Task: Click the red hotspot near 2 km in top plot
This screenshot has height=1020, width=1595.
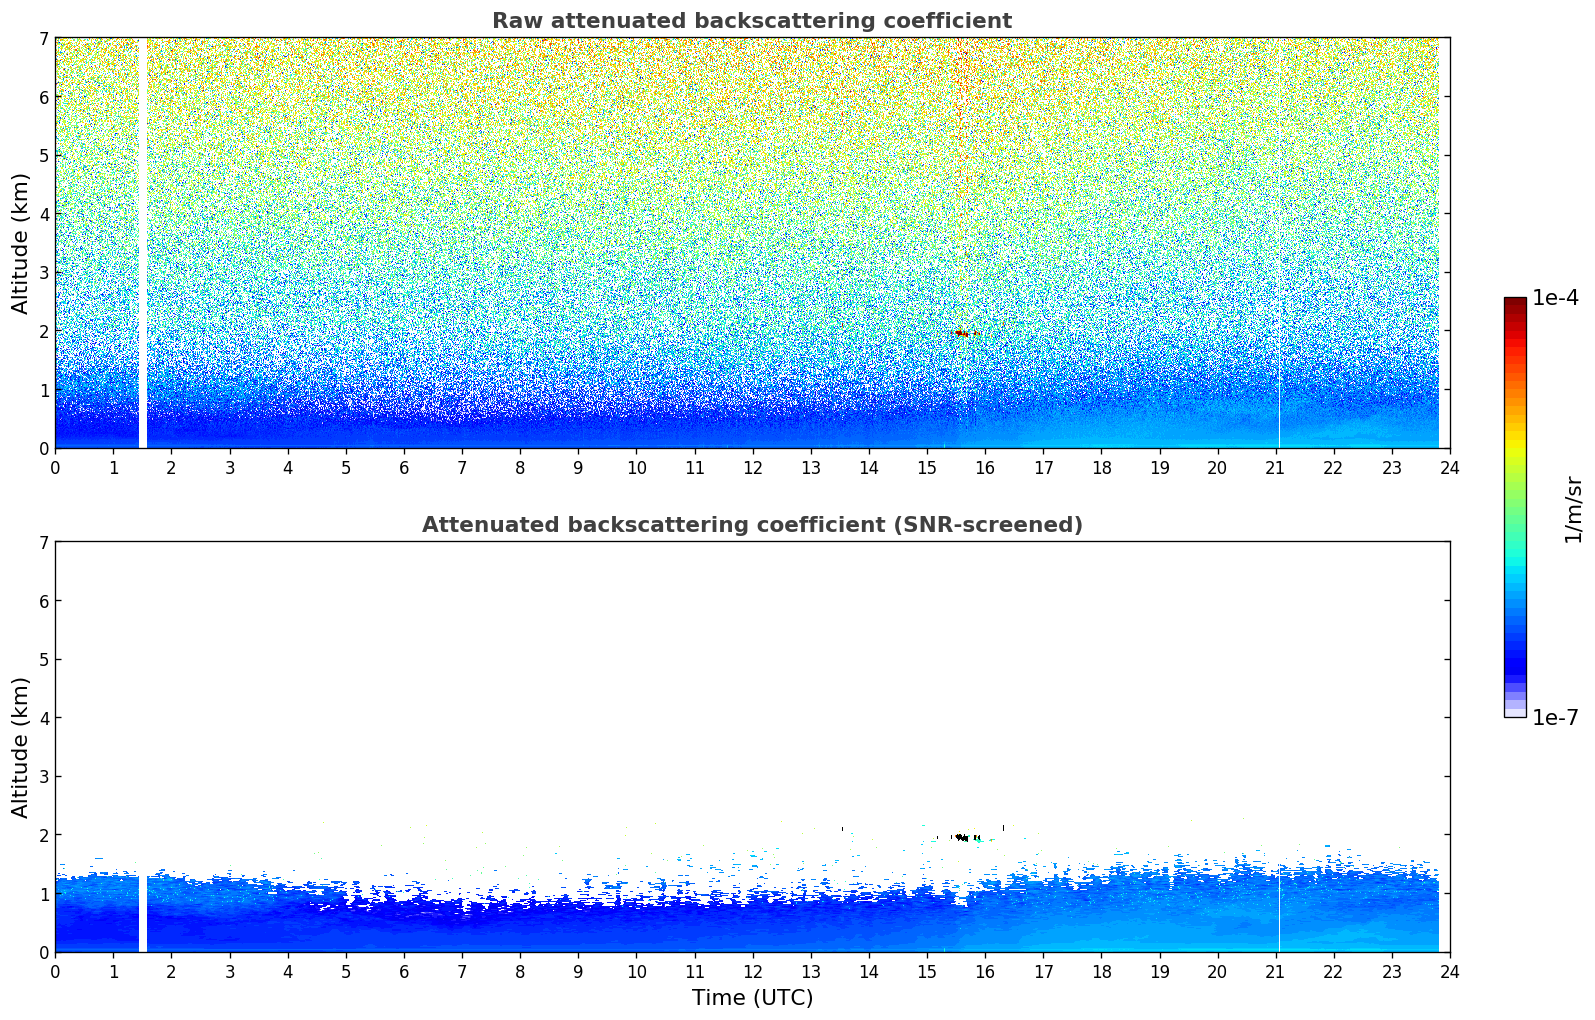Action: (x=963, y=333)
